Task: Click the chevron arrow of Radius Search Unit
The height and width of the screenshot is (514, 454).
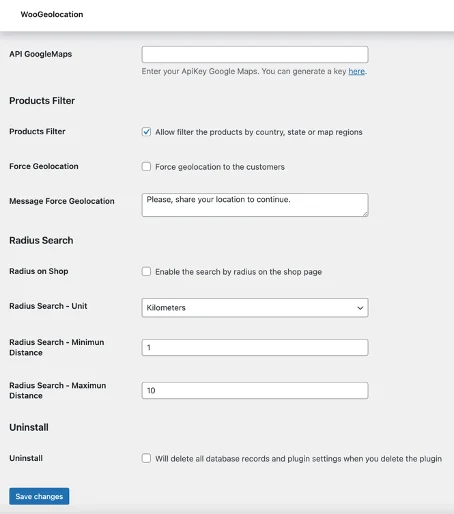Action: [360, 308]
